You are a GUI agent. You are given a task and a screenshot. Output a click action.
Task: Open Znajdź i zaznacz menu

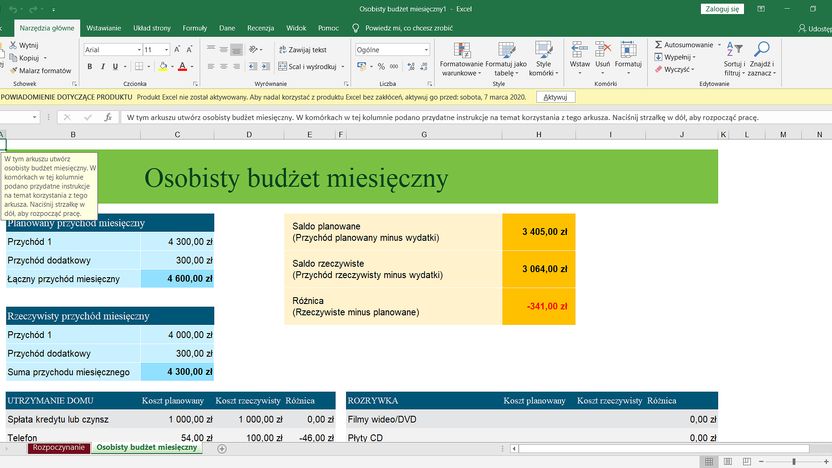pos(761,59)
